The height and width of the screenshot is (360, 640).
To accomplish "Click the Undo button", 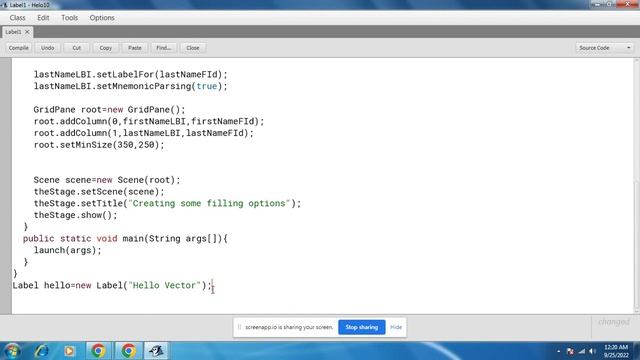I will pyautogui.click(x=47, y=48).
